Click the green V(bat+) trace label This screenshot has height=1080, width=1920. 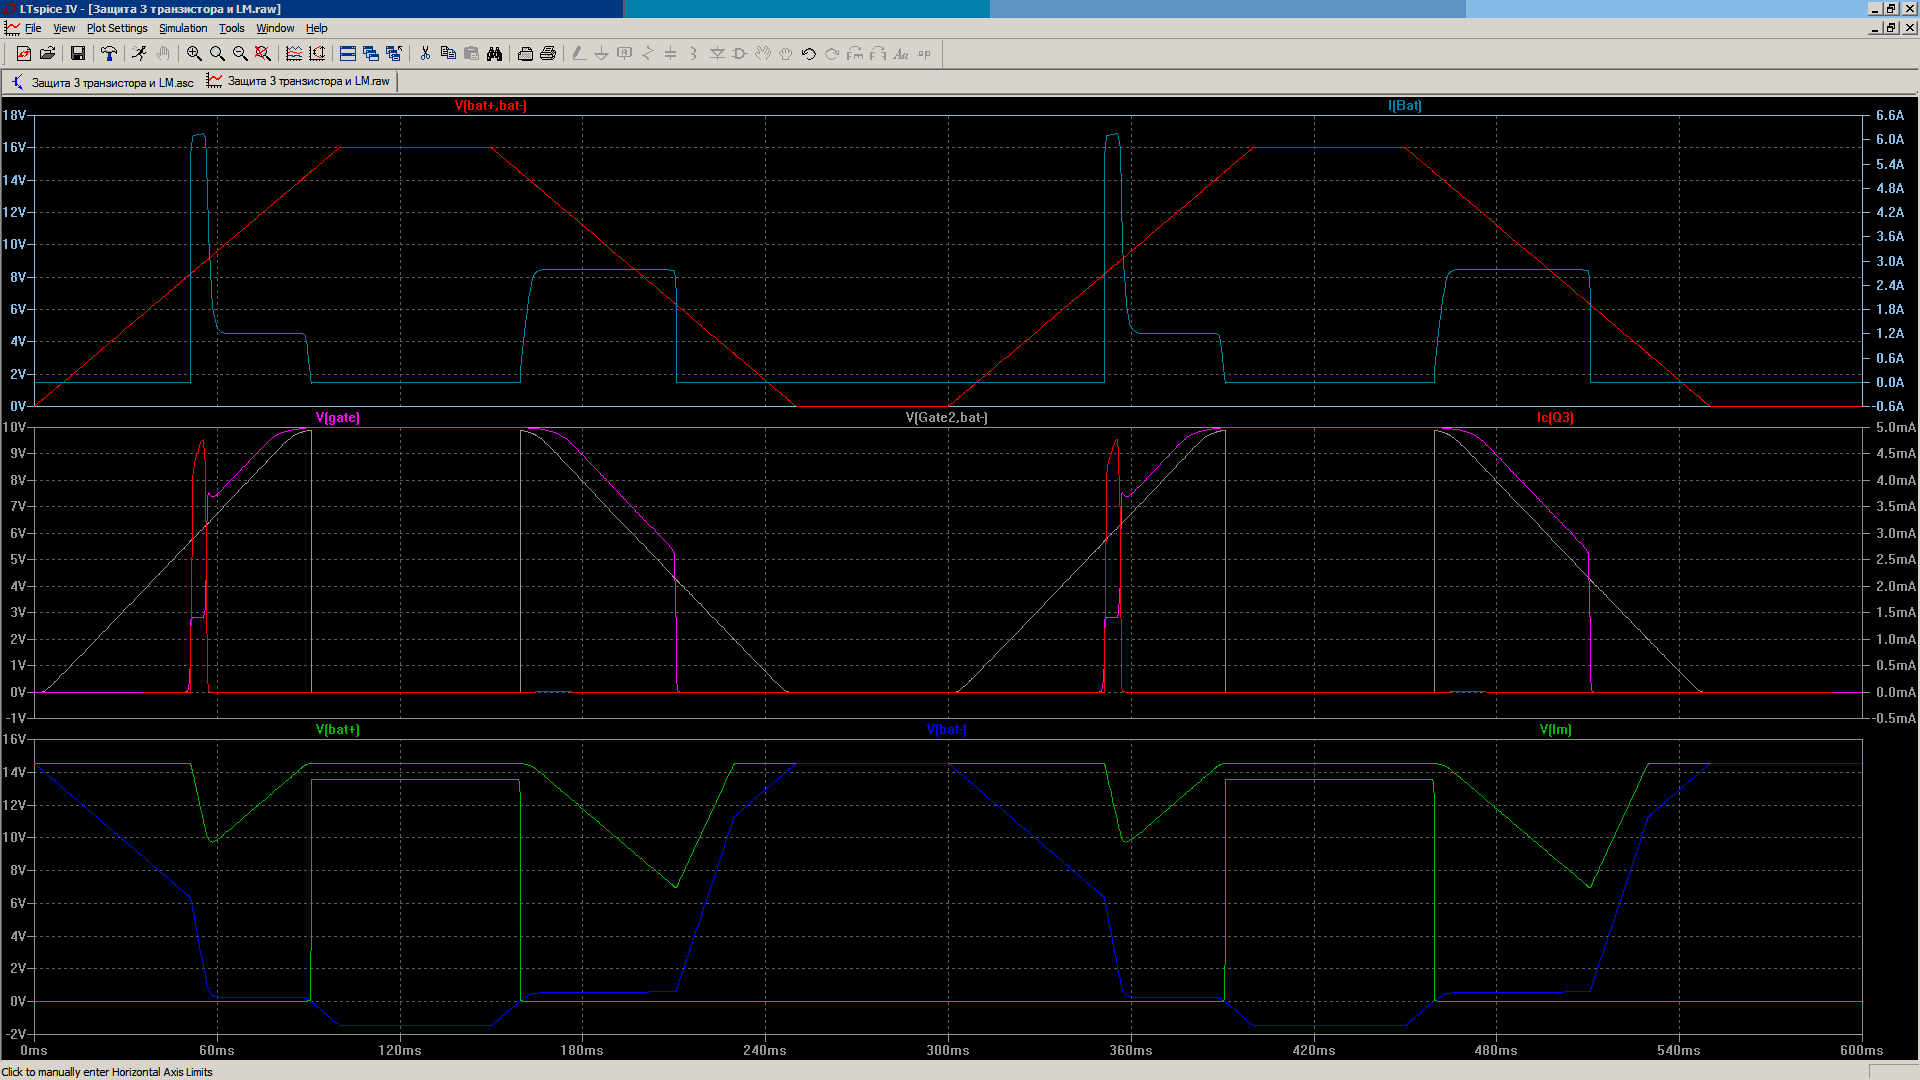[x=338, y=729]
